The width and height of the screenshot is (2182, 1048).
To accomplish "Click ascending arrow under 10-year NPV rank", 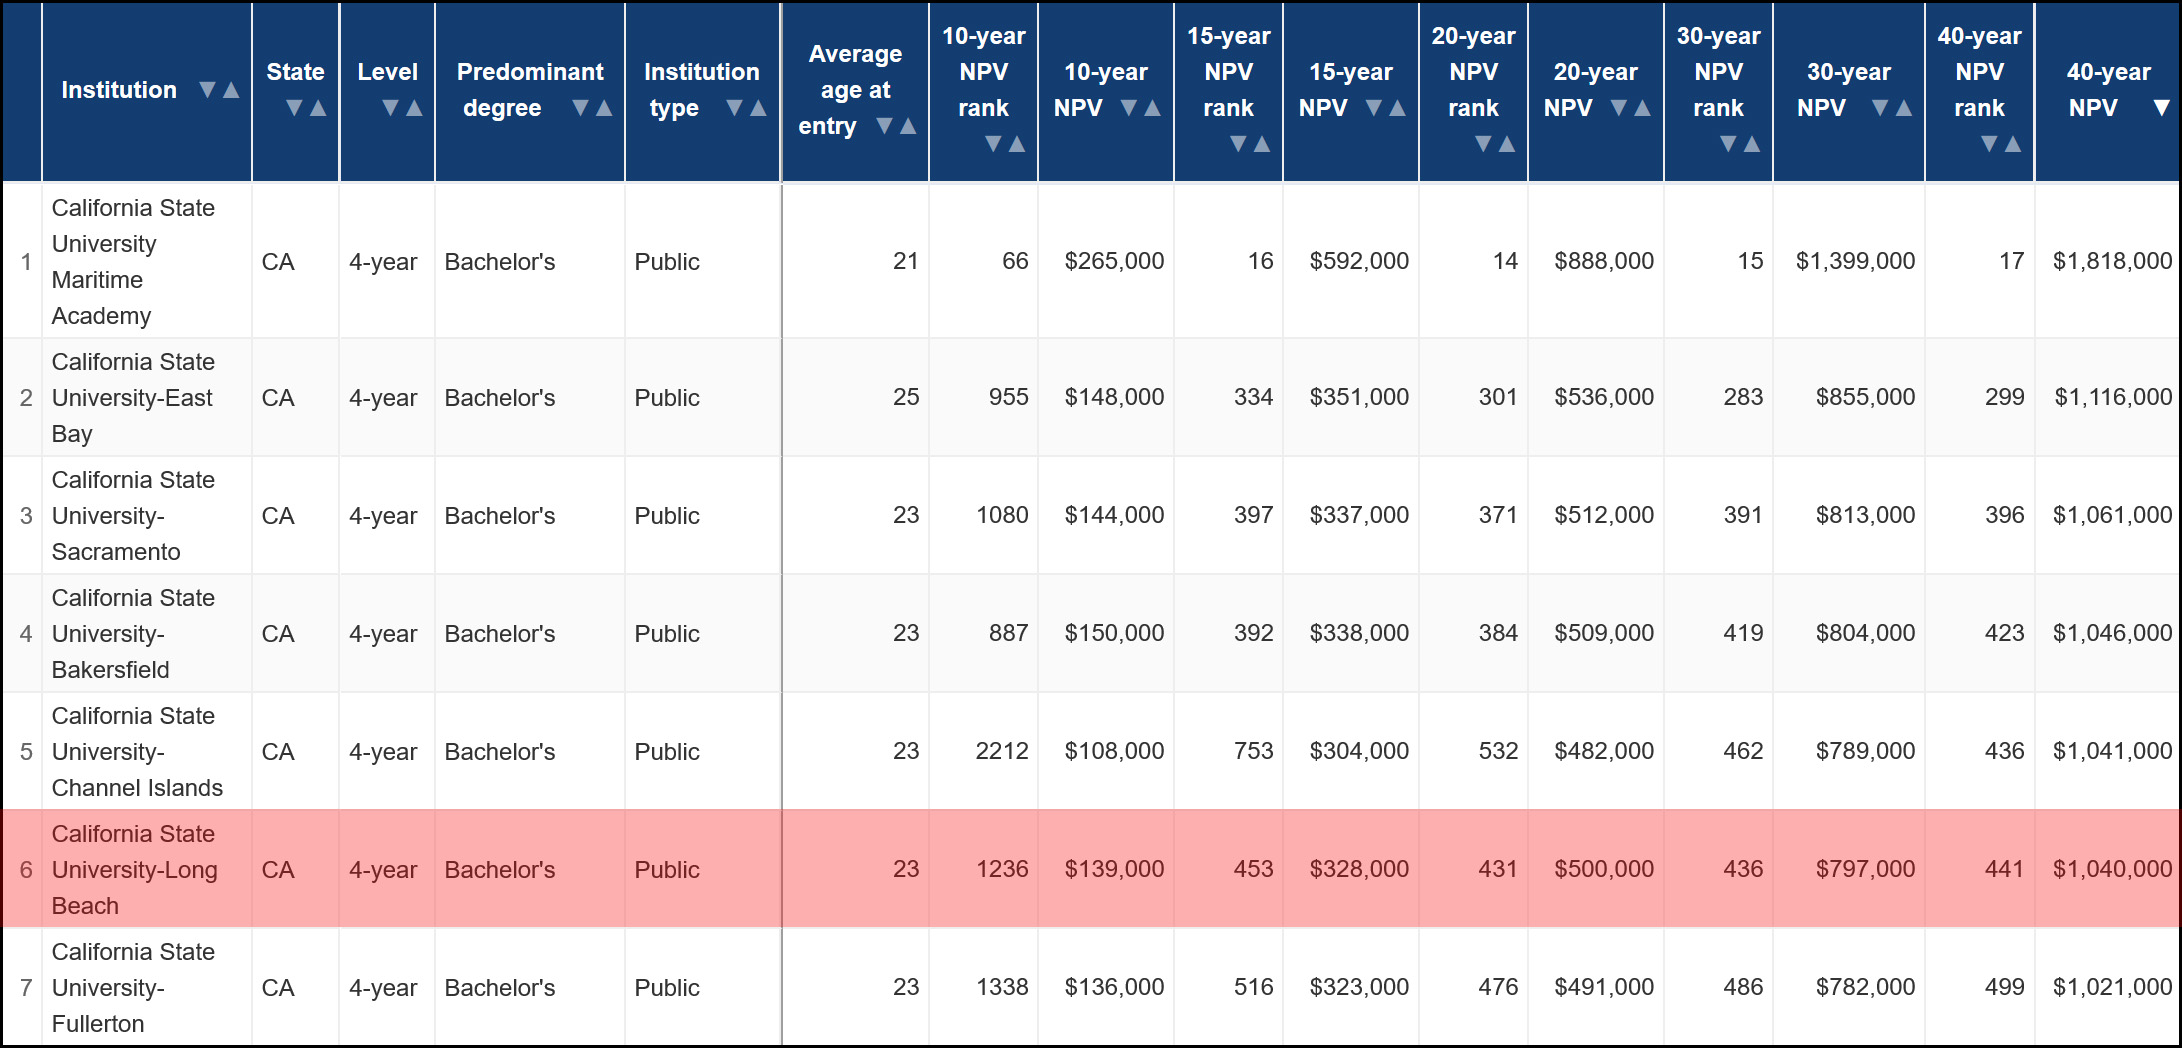I will (1017, 144).
